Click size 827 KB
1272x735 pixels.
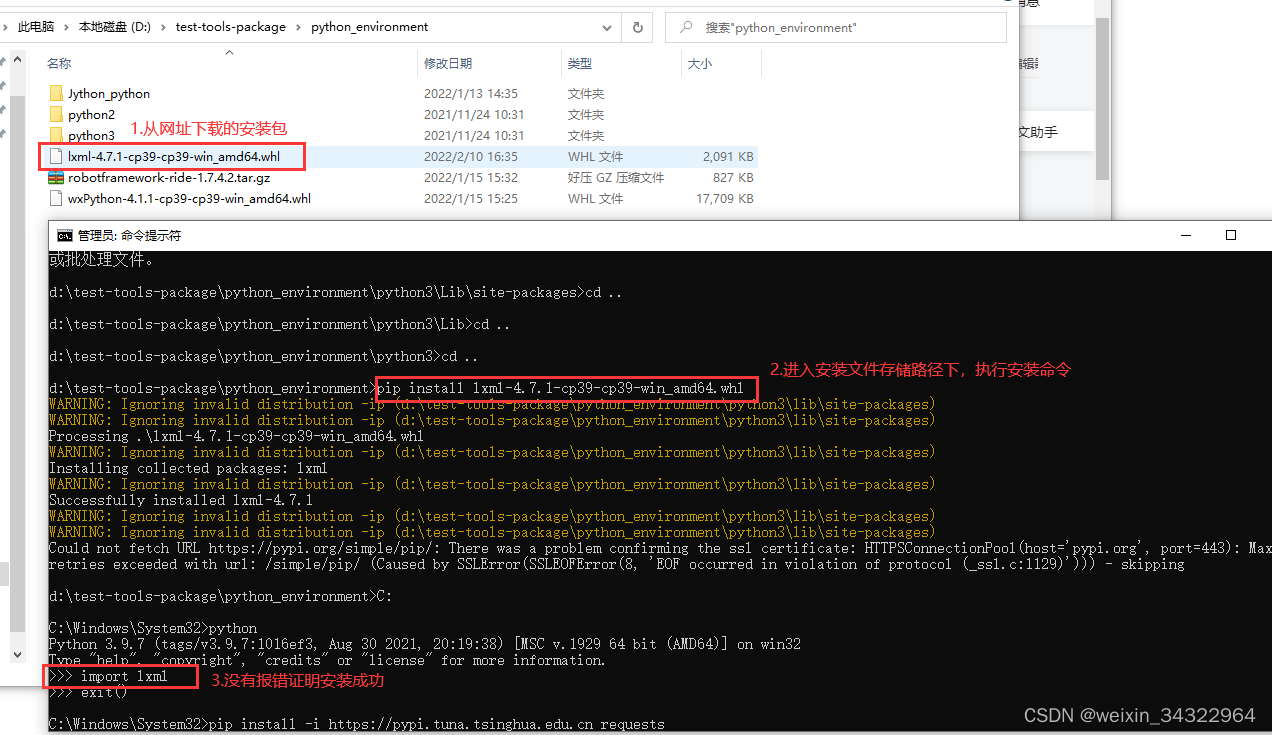733,178
